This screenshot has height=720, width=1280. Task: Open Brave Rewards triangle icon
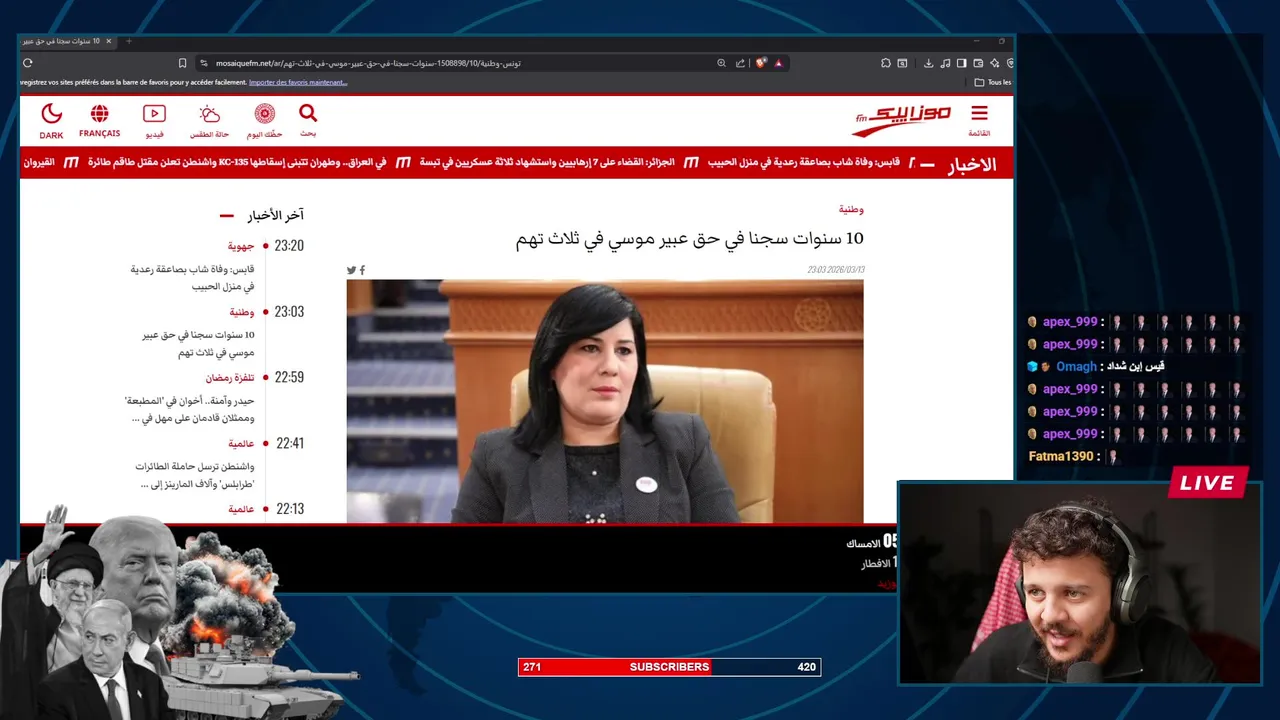778,63
